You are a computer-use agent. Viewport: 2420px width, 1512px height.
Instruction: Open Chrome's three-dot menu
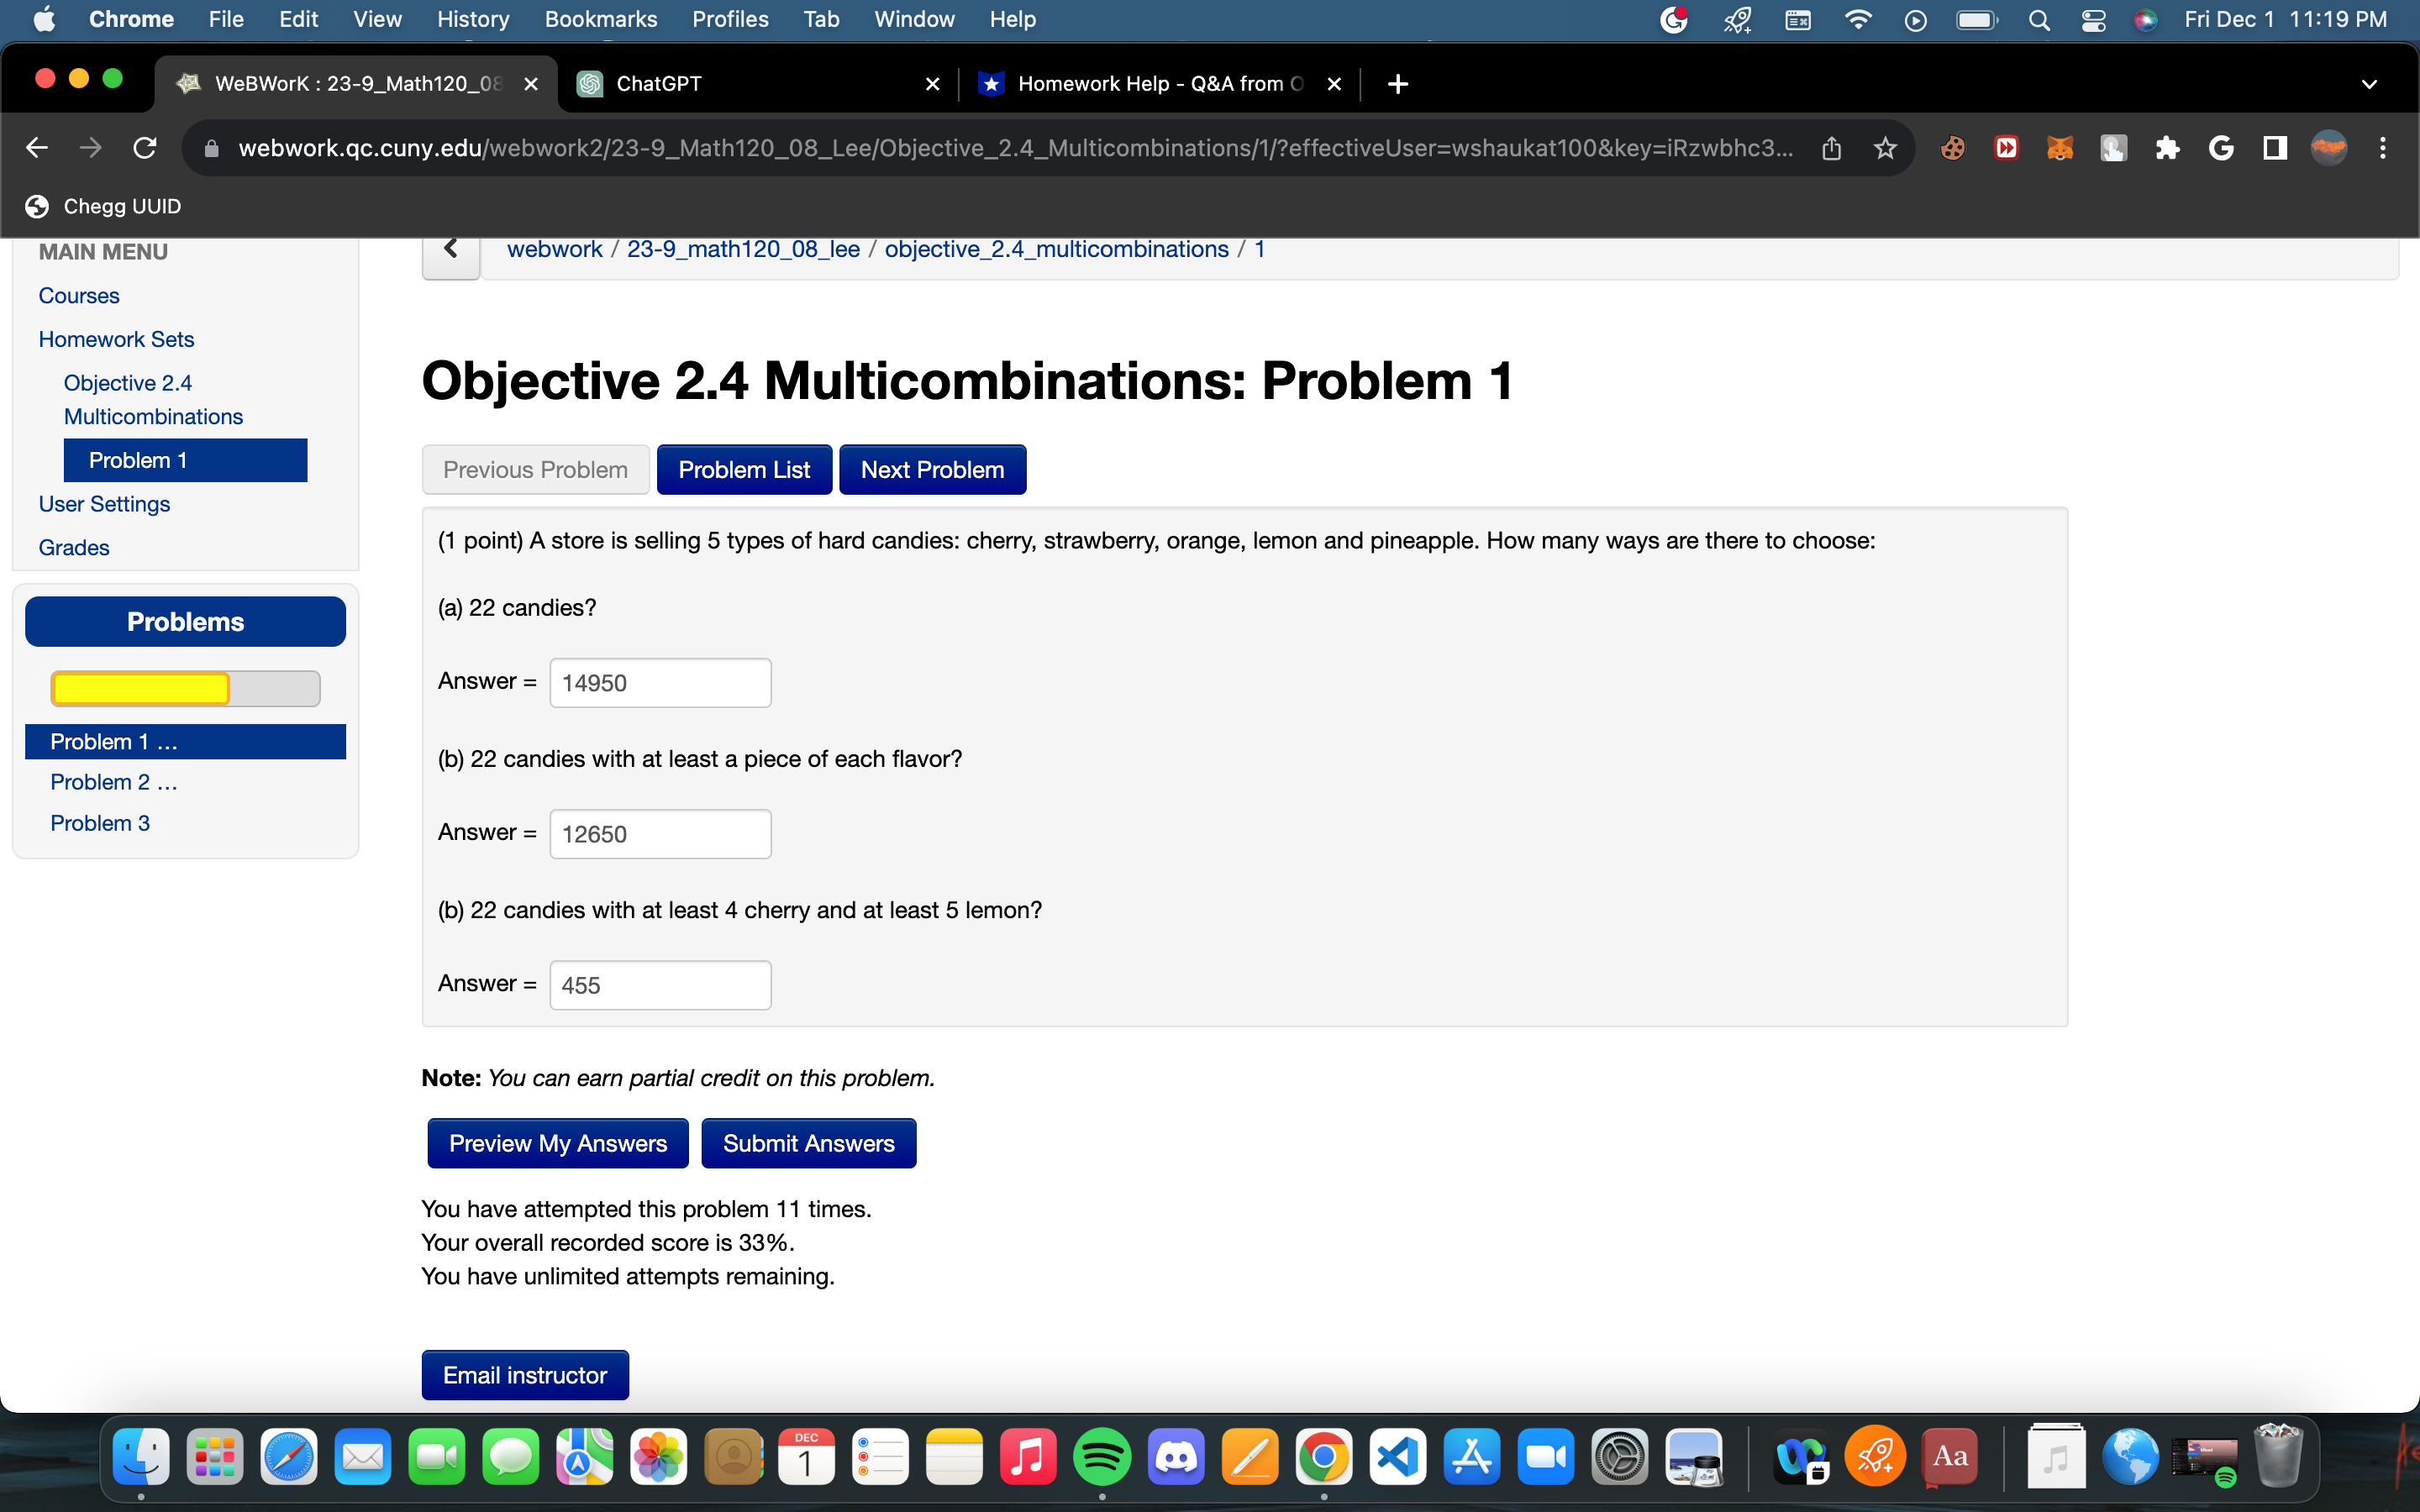2384,147
